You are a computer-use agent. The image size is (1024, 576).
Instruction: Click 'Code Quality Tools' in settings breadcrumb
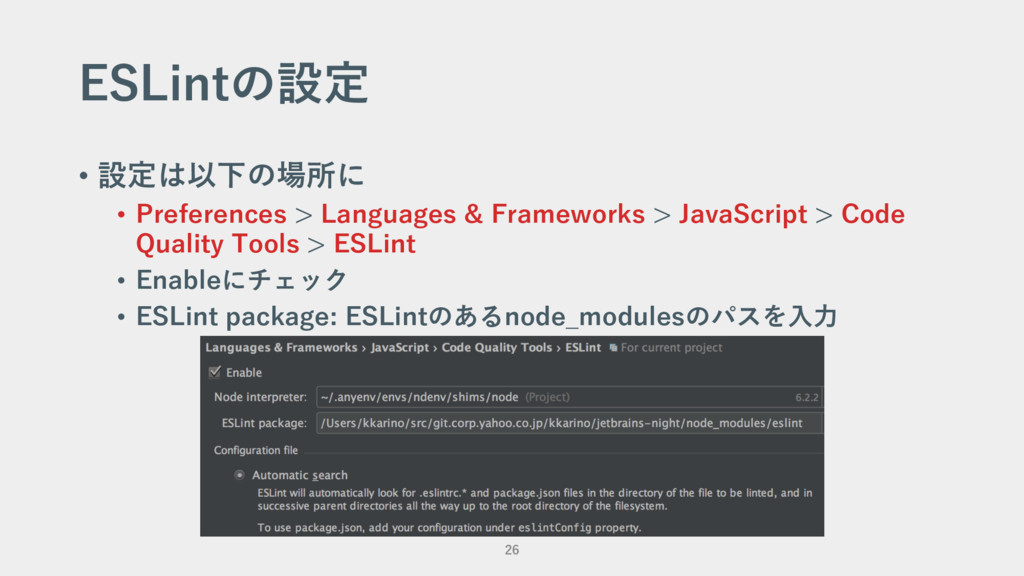[x=497, y=347]
